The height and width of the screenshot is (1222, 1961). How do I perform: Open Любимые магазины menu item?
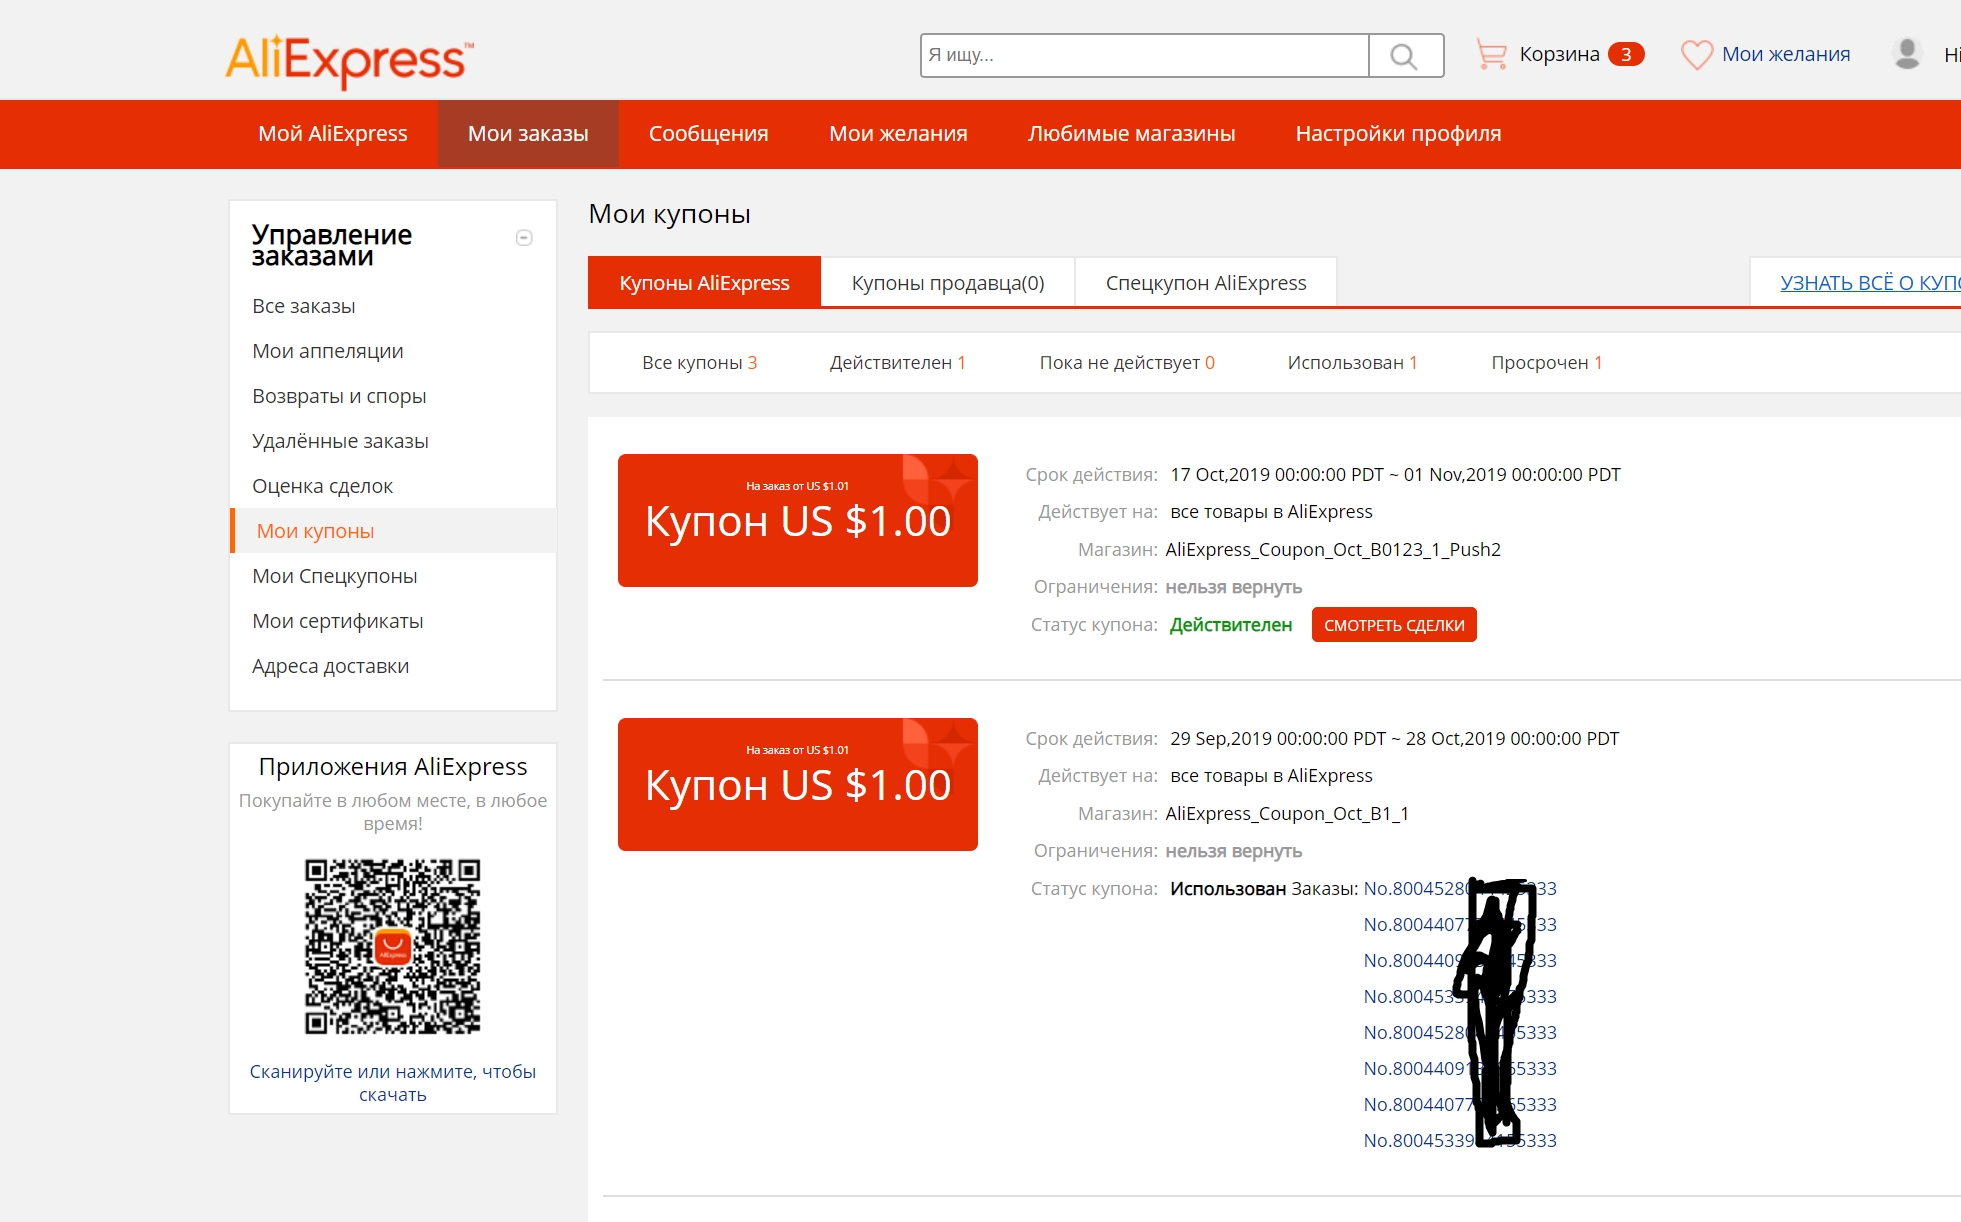click(x=1132, y=134)
